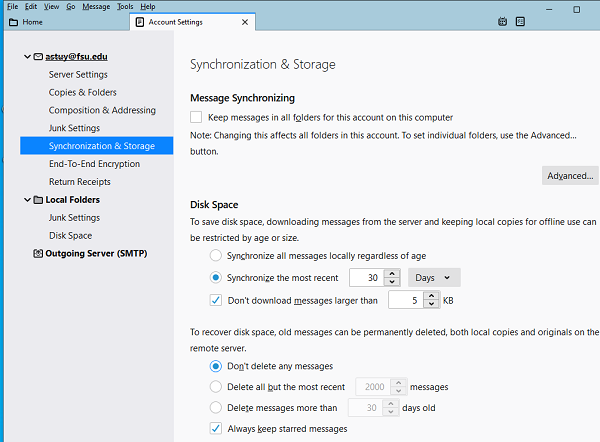Open Disk Space under Local Folders

(x=70, y=235)
